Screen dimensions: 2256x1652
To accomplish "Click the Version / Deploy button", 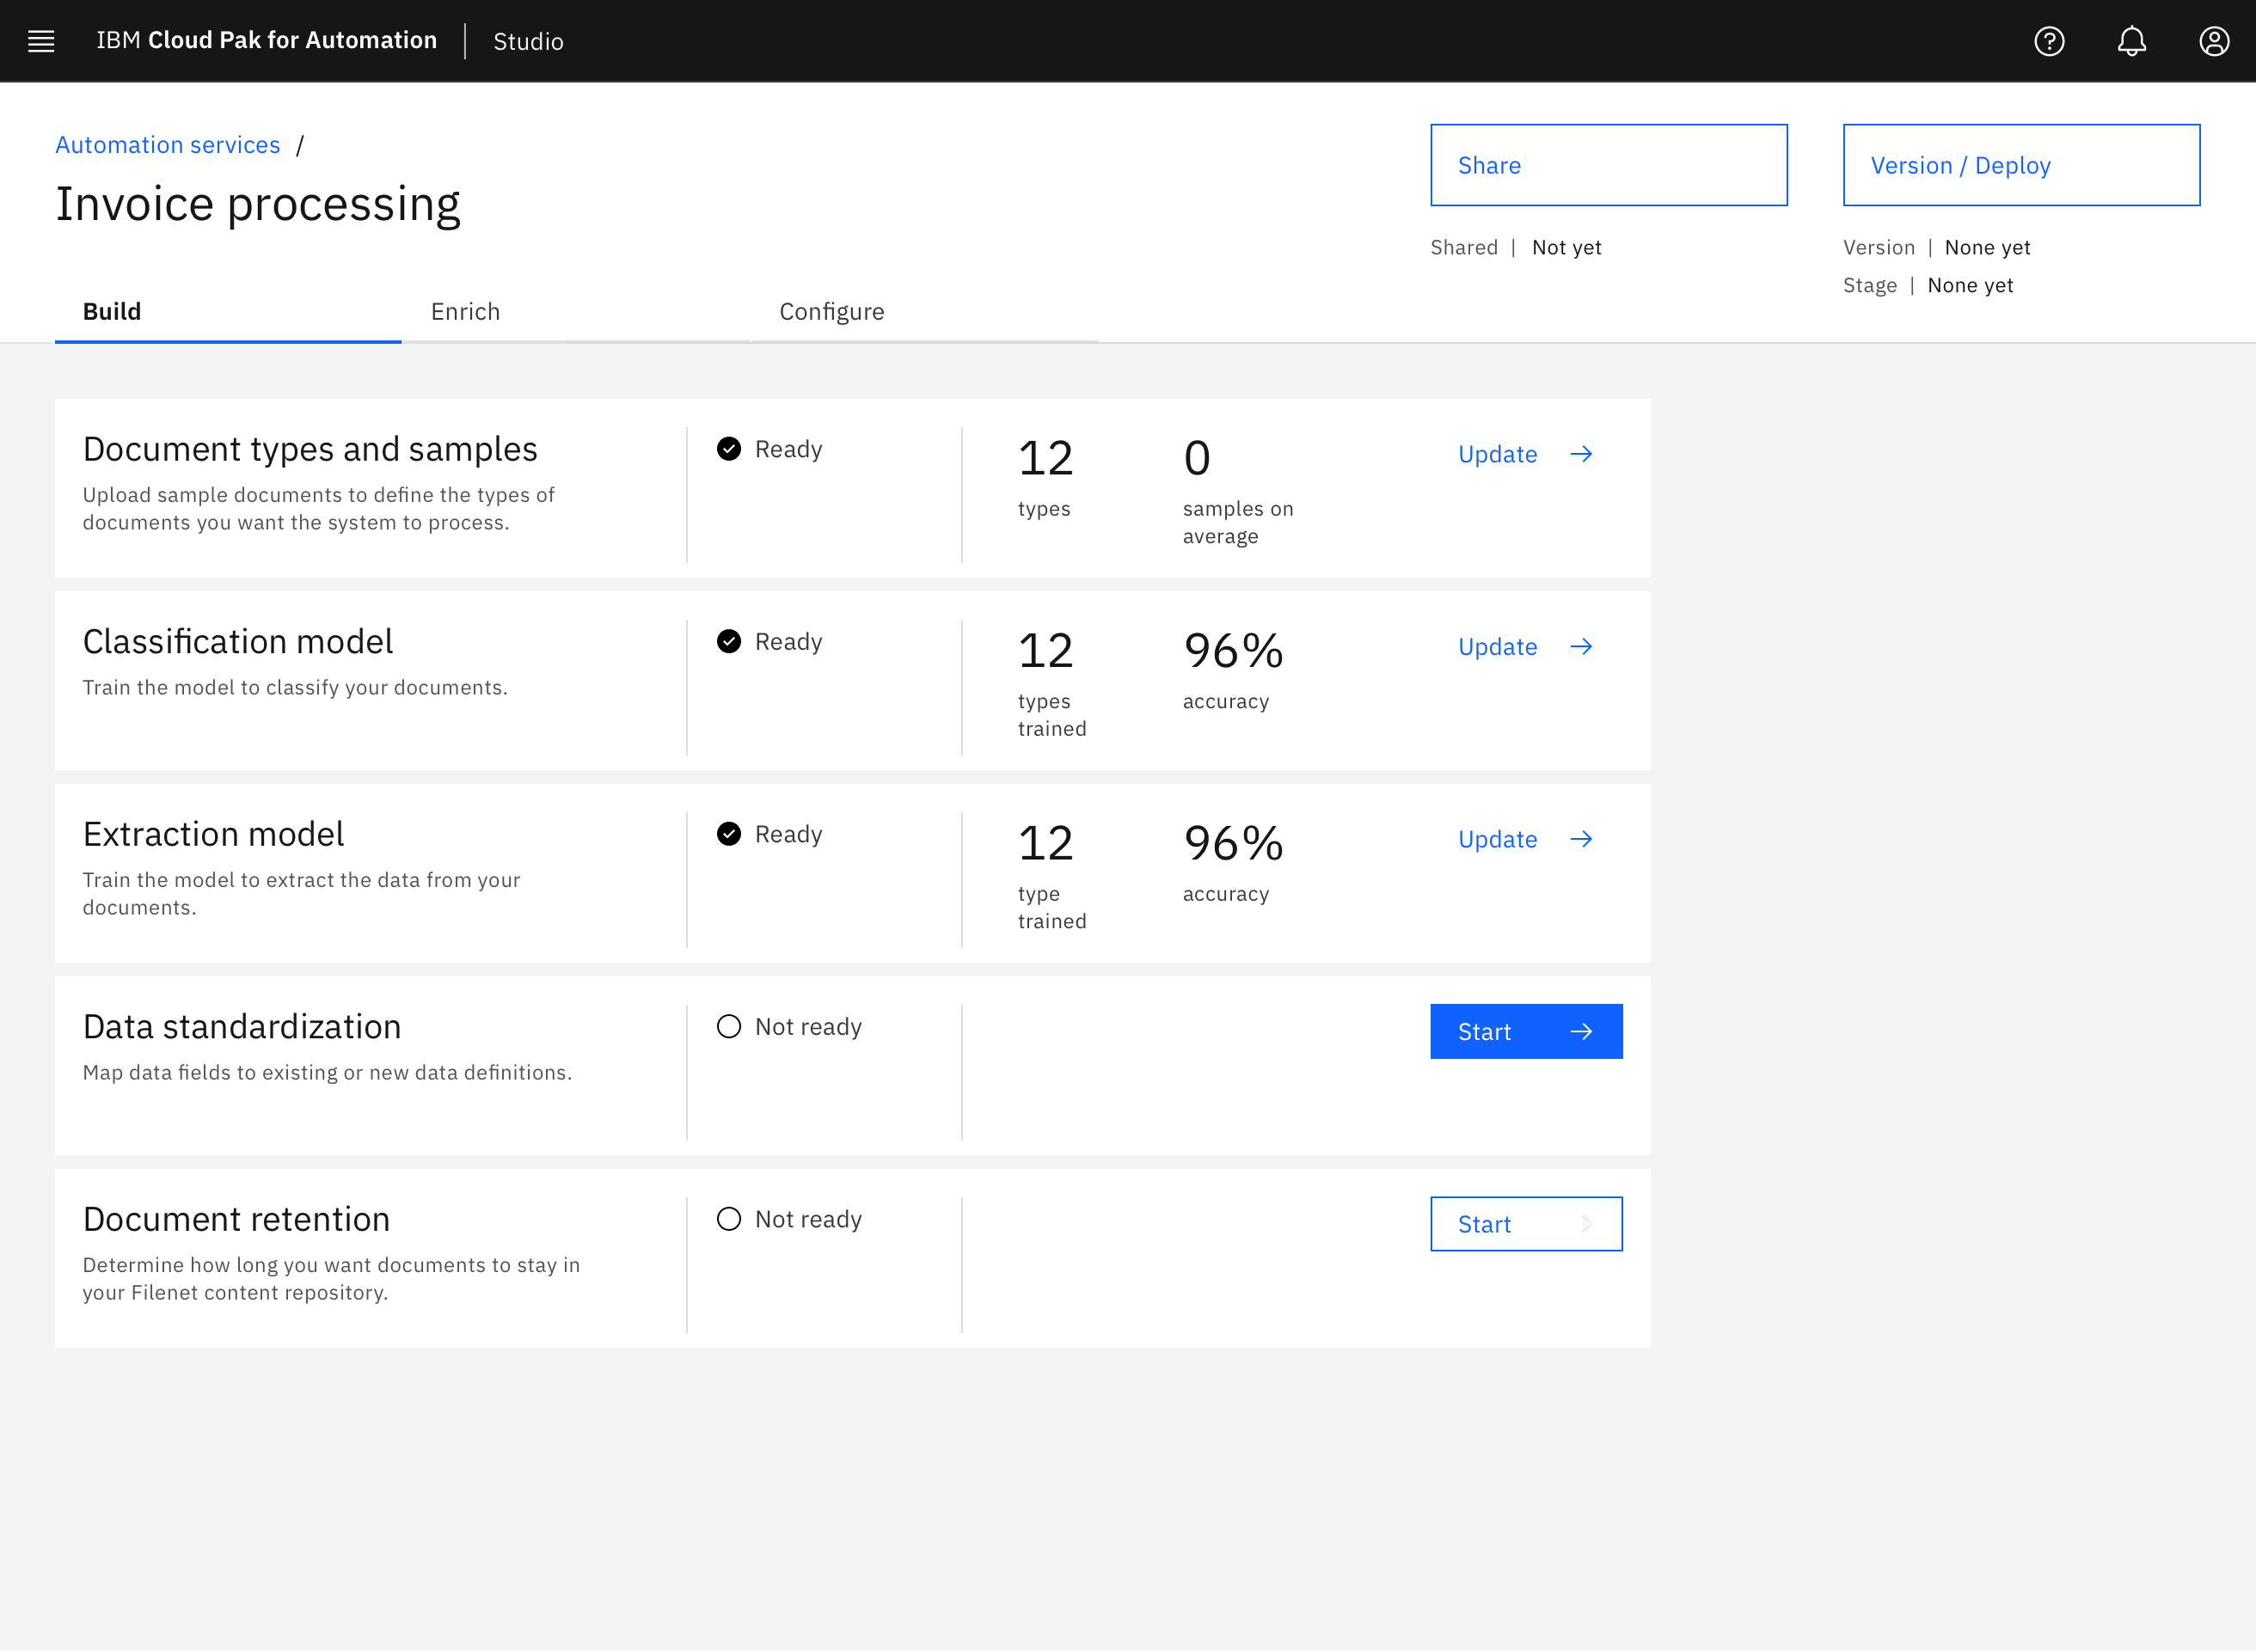I will [x=2020, y=165].
